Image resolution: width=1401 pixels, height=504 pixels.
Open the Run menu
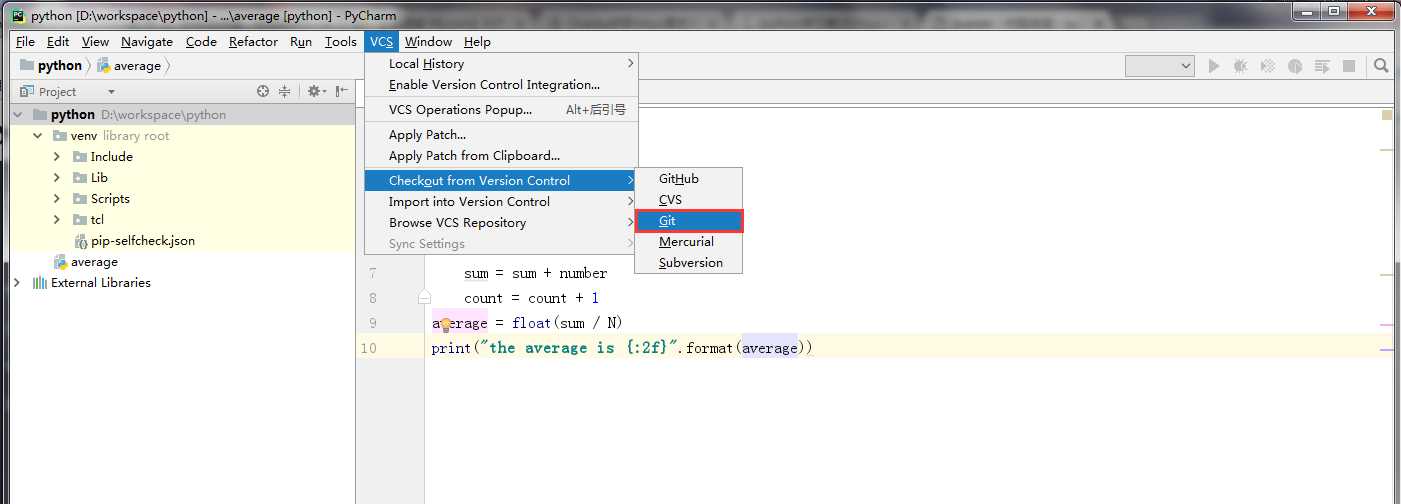coord(301,42)
